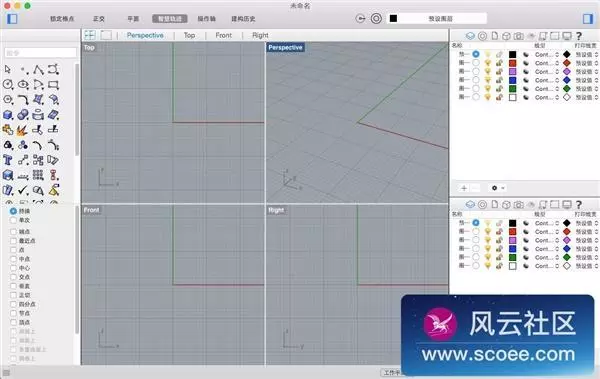Image resolution: width=600 pixels, height=379 pixels.
Task: Switch to the Right viewport tab
Action: [260, 35]
